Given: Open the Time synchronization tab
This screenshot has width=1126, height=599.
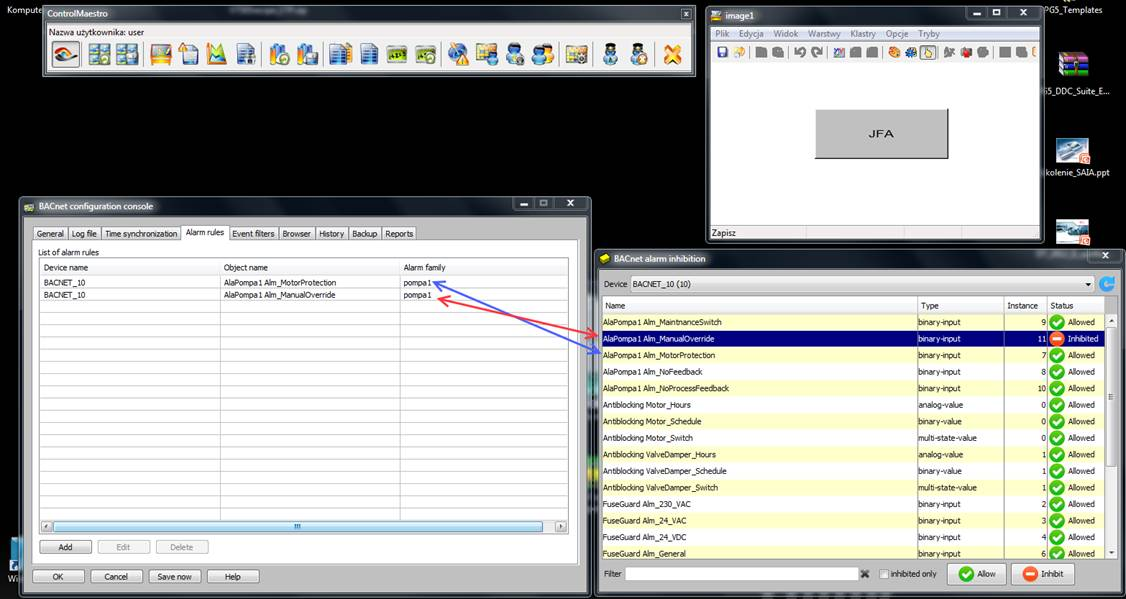Looking at the screenshot, I should click(x=141, y=233).
